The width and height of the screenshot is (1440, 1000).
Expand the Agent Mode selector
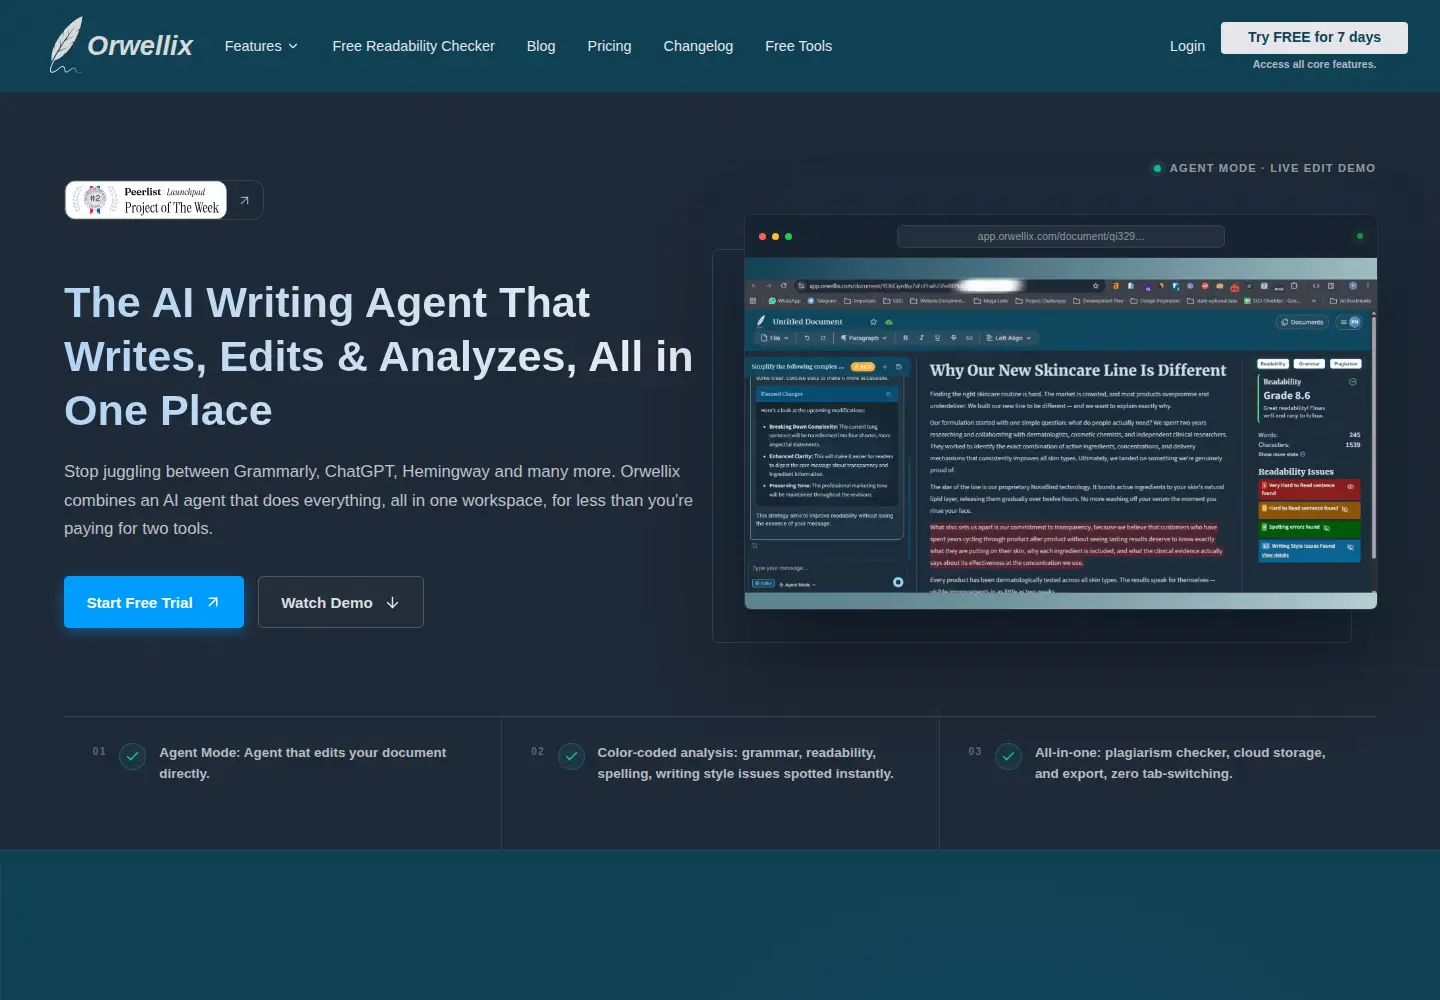(798, 585)
